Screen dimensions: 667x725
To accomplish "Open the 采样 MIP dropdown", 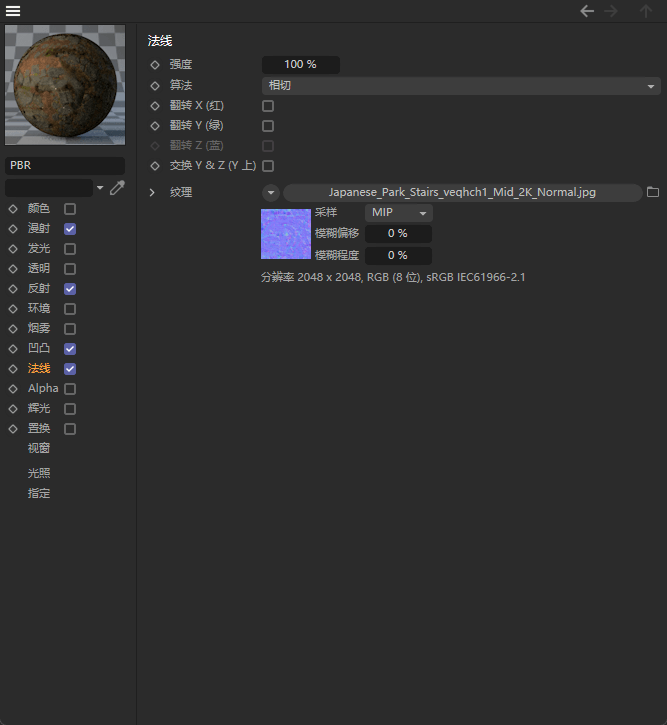I will (x=398, y=213).
